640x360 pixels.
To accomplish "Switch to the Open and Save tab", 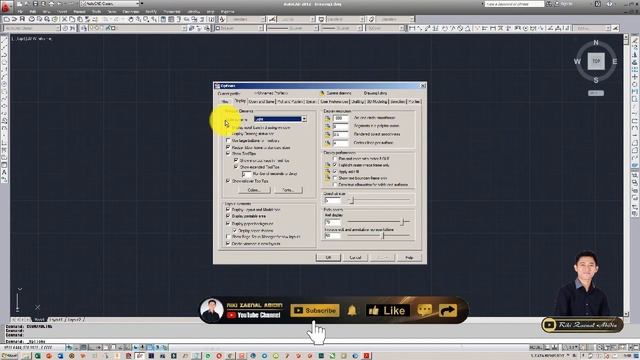I will (262, 102).
